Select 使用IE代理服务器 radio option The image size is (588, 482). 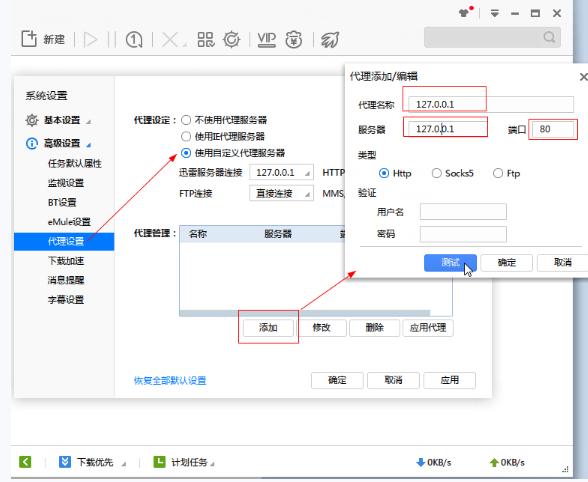pos(186,136)
